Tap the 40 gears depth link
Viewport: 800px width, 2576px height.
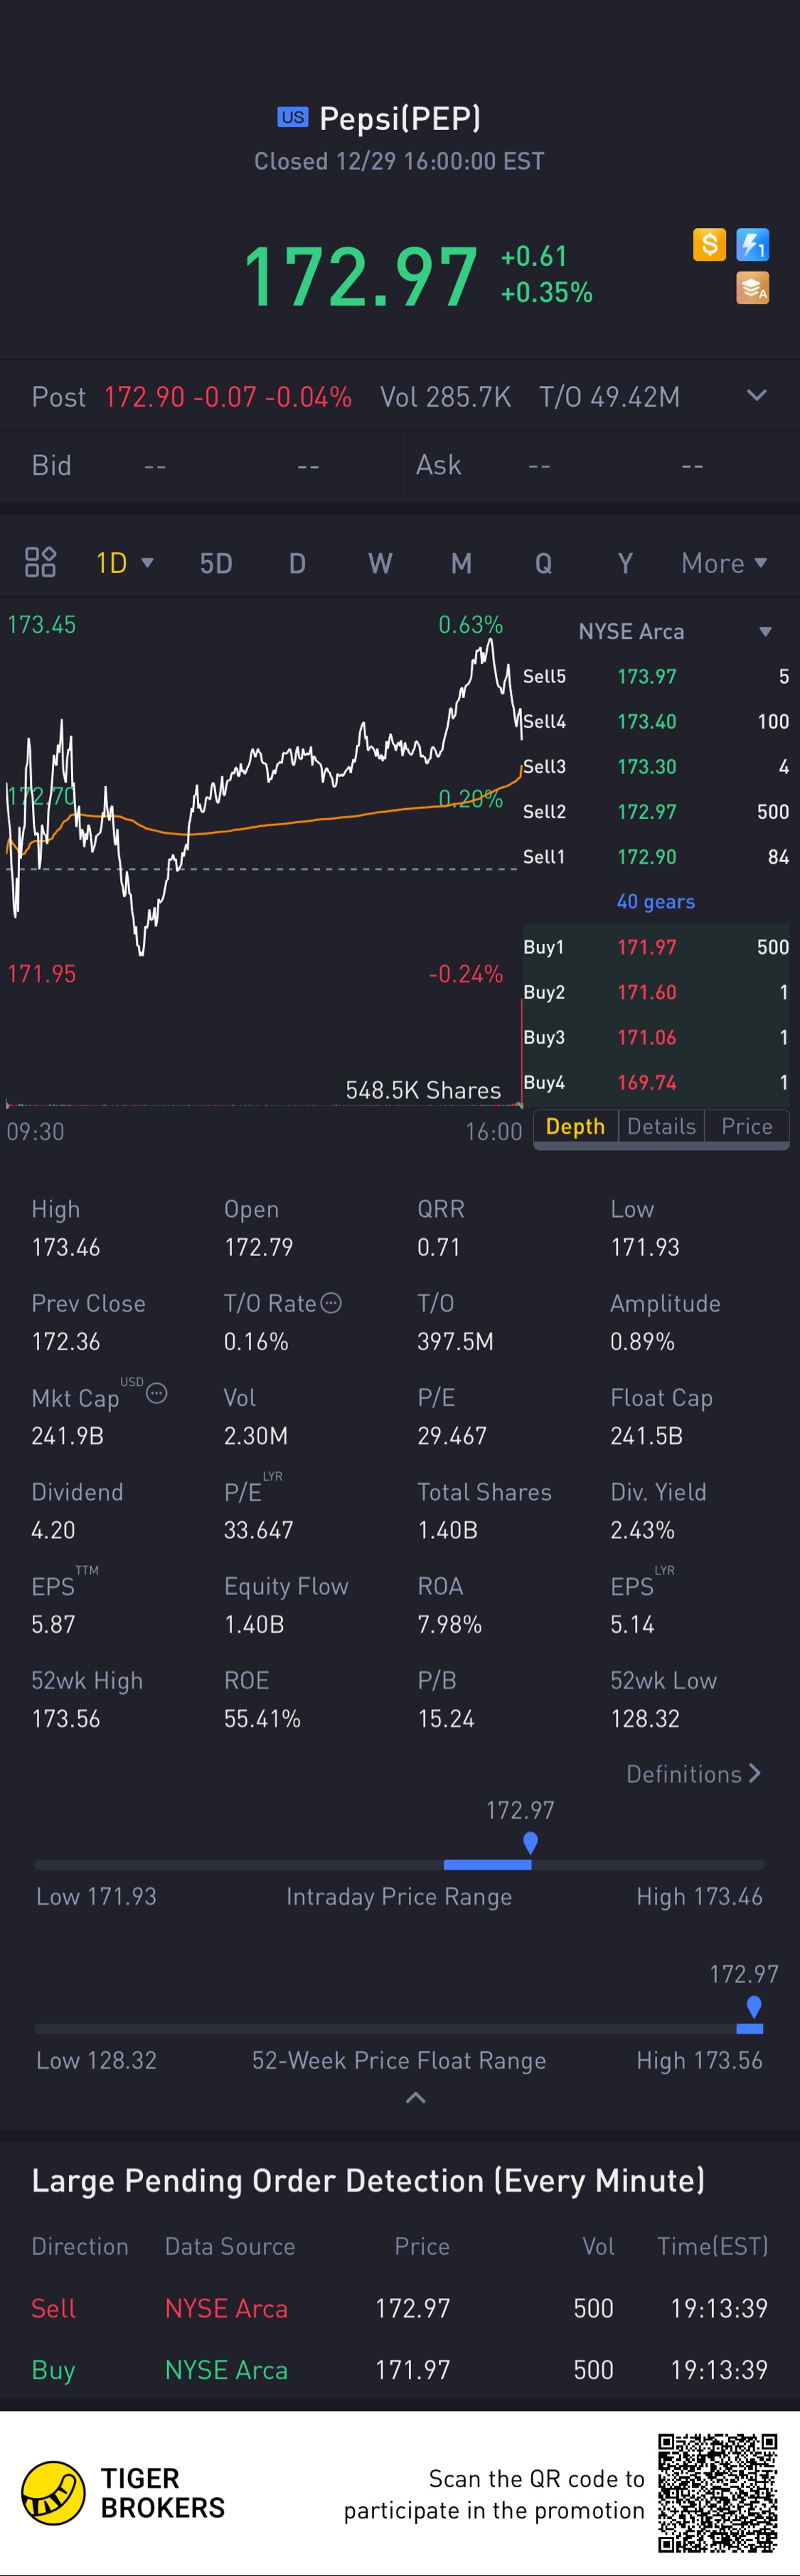click(656, 902)
